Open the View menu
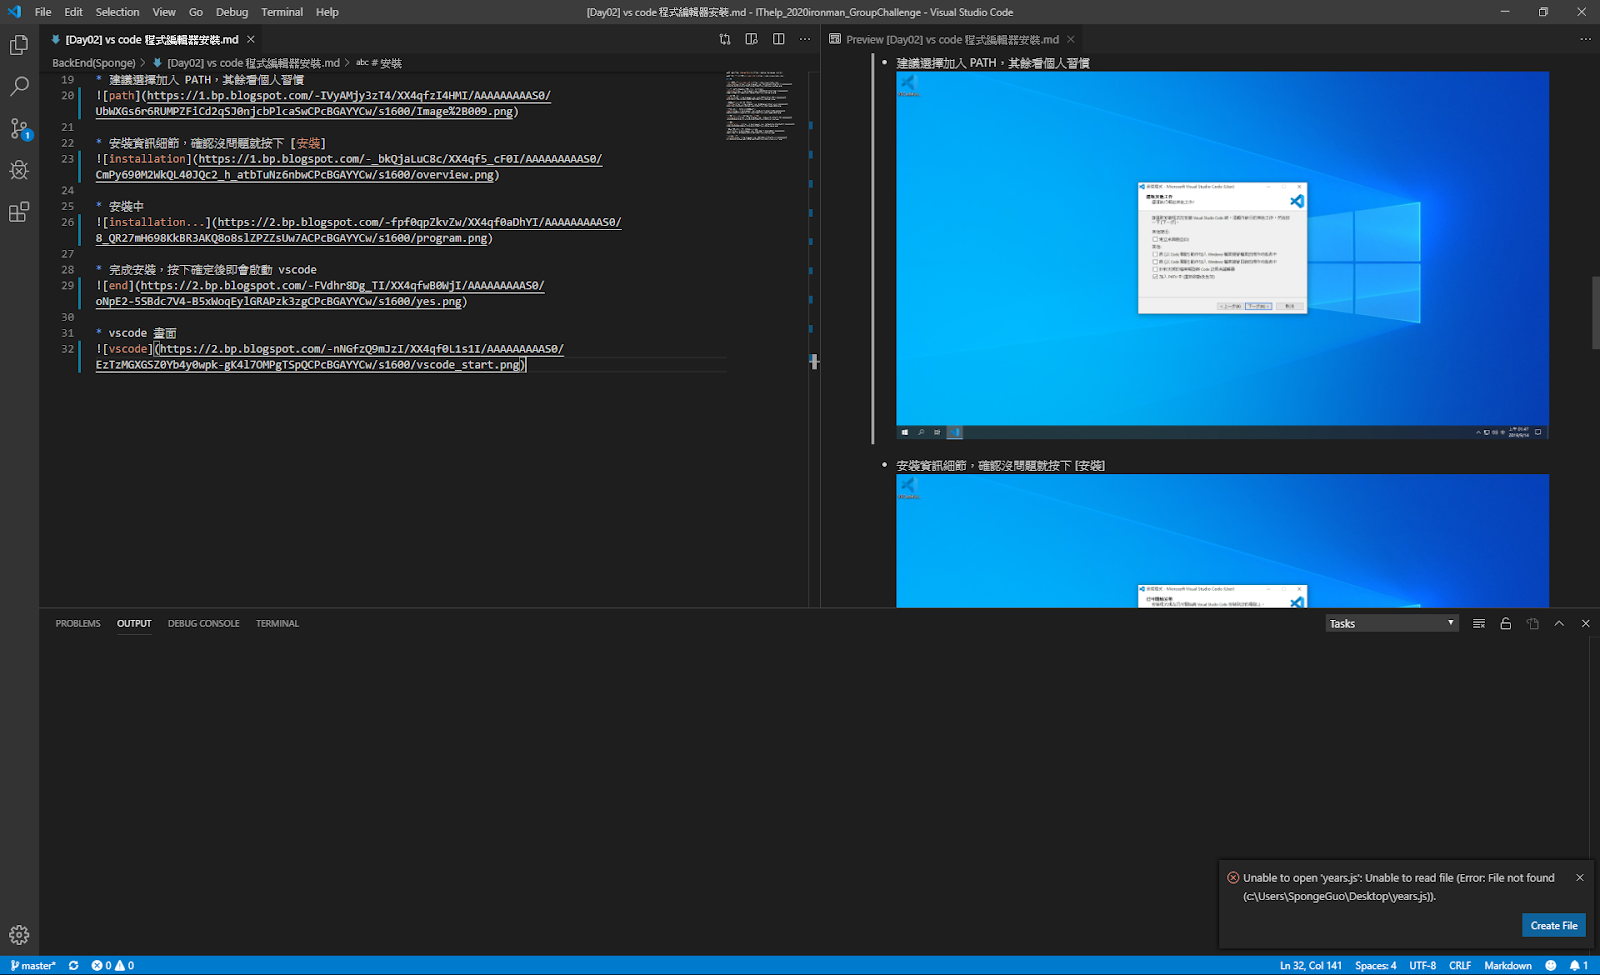Screen dimensions: 1600x975 164,12
